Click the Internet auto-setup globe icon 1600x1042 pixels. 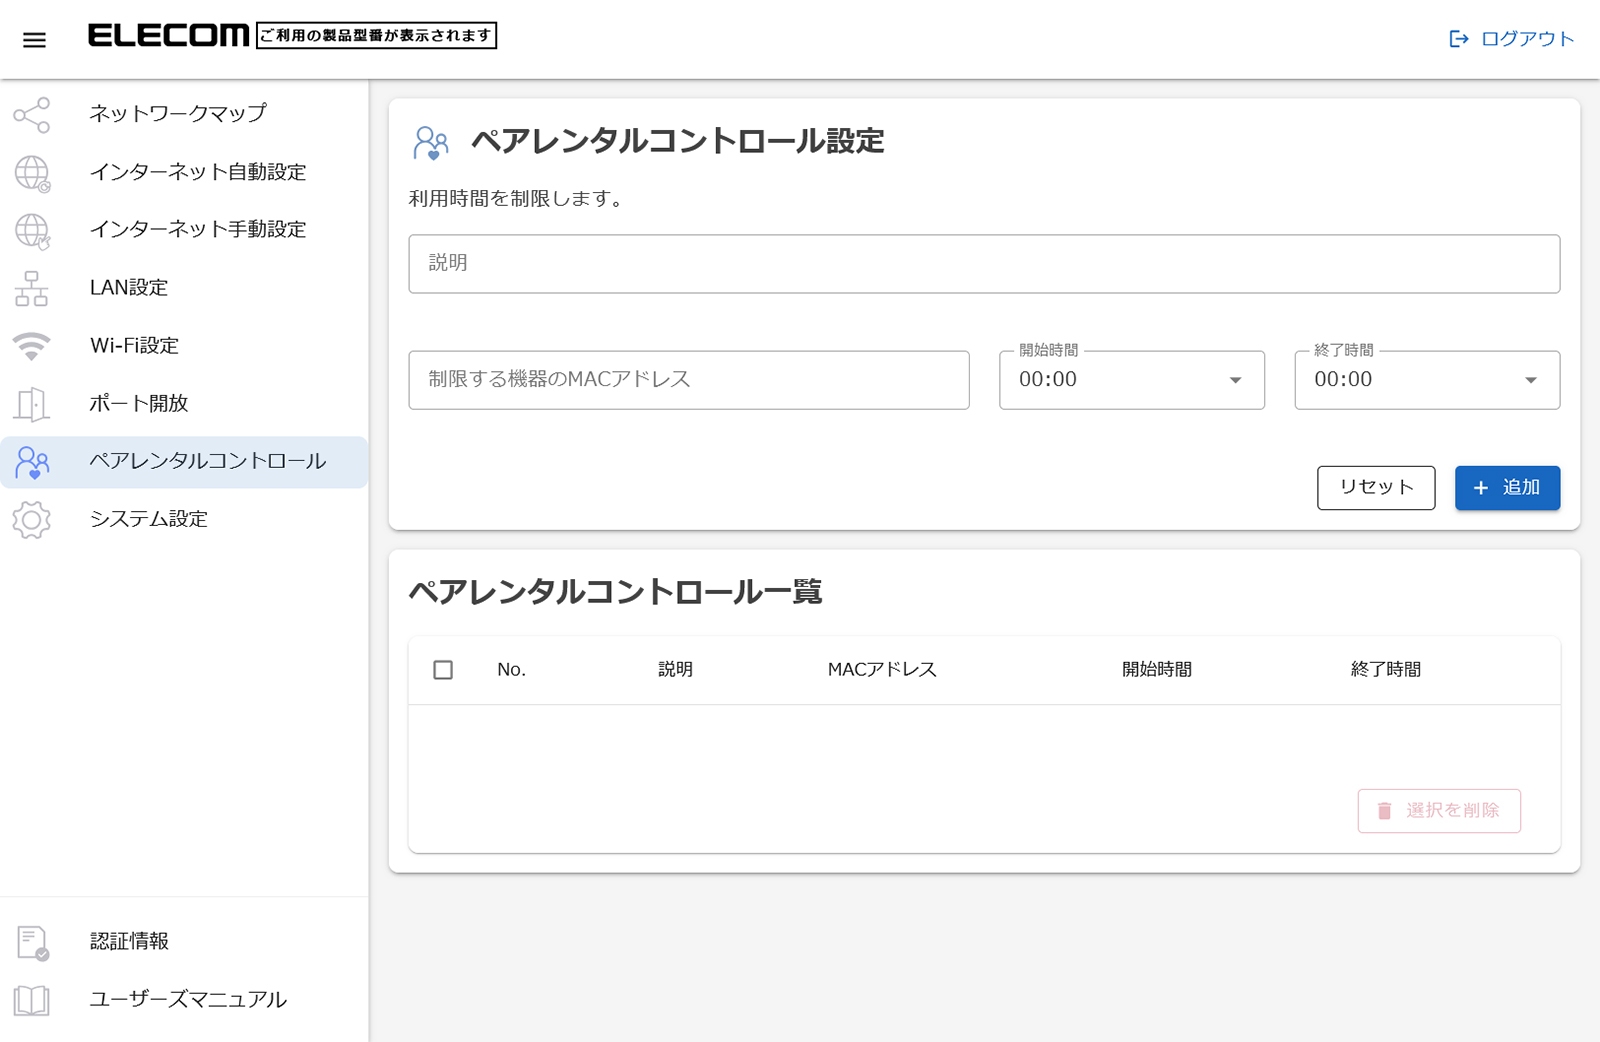32,173
